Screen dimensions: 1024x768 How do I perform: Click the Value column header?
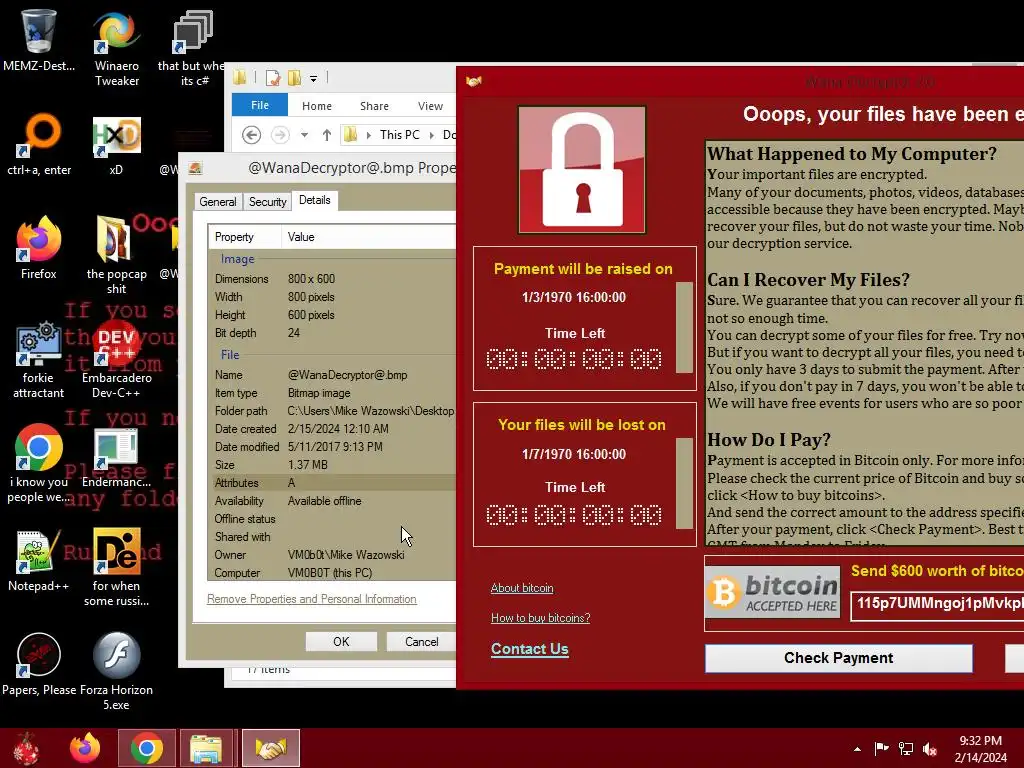click(x=369, y=236)
